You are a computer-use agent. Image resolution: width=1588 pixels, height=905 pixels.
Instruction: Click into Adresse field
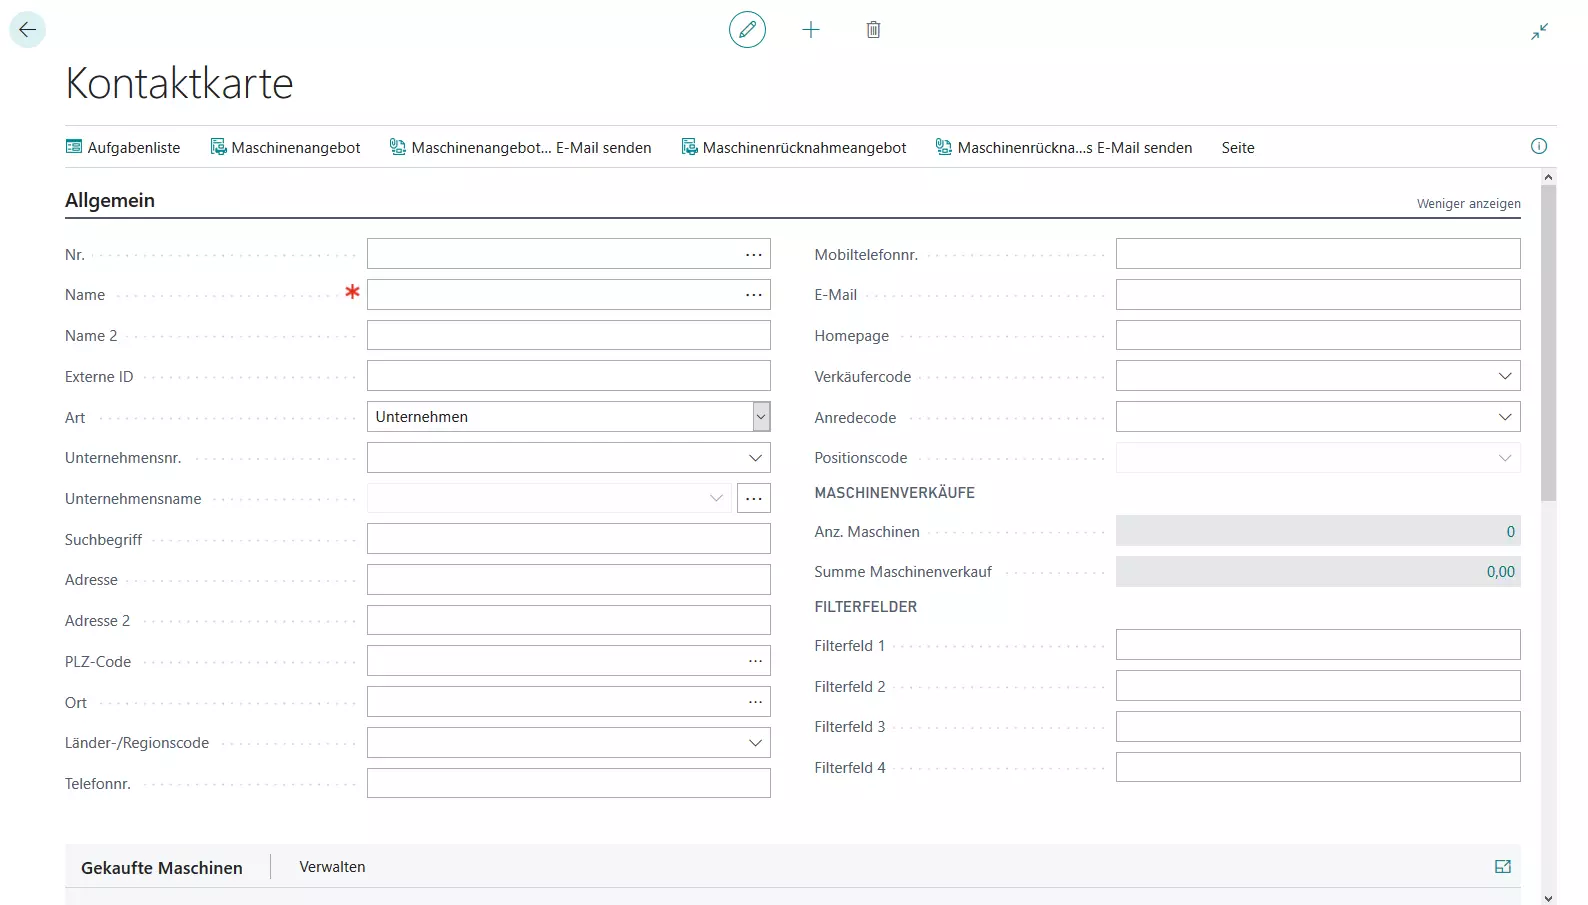(568, 580)
